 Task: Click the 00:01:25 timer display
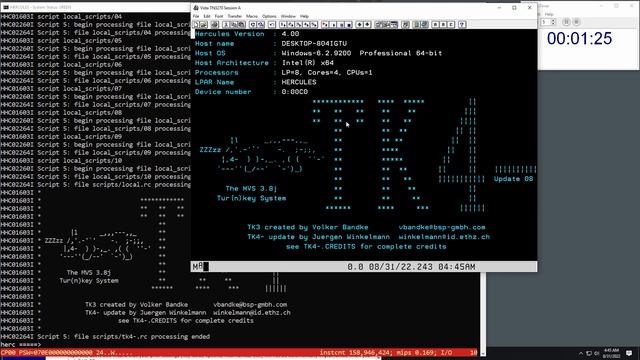click(x=579, y=39)
